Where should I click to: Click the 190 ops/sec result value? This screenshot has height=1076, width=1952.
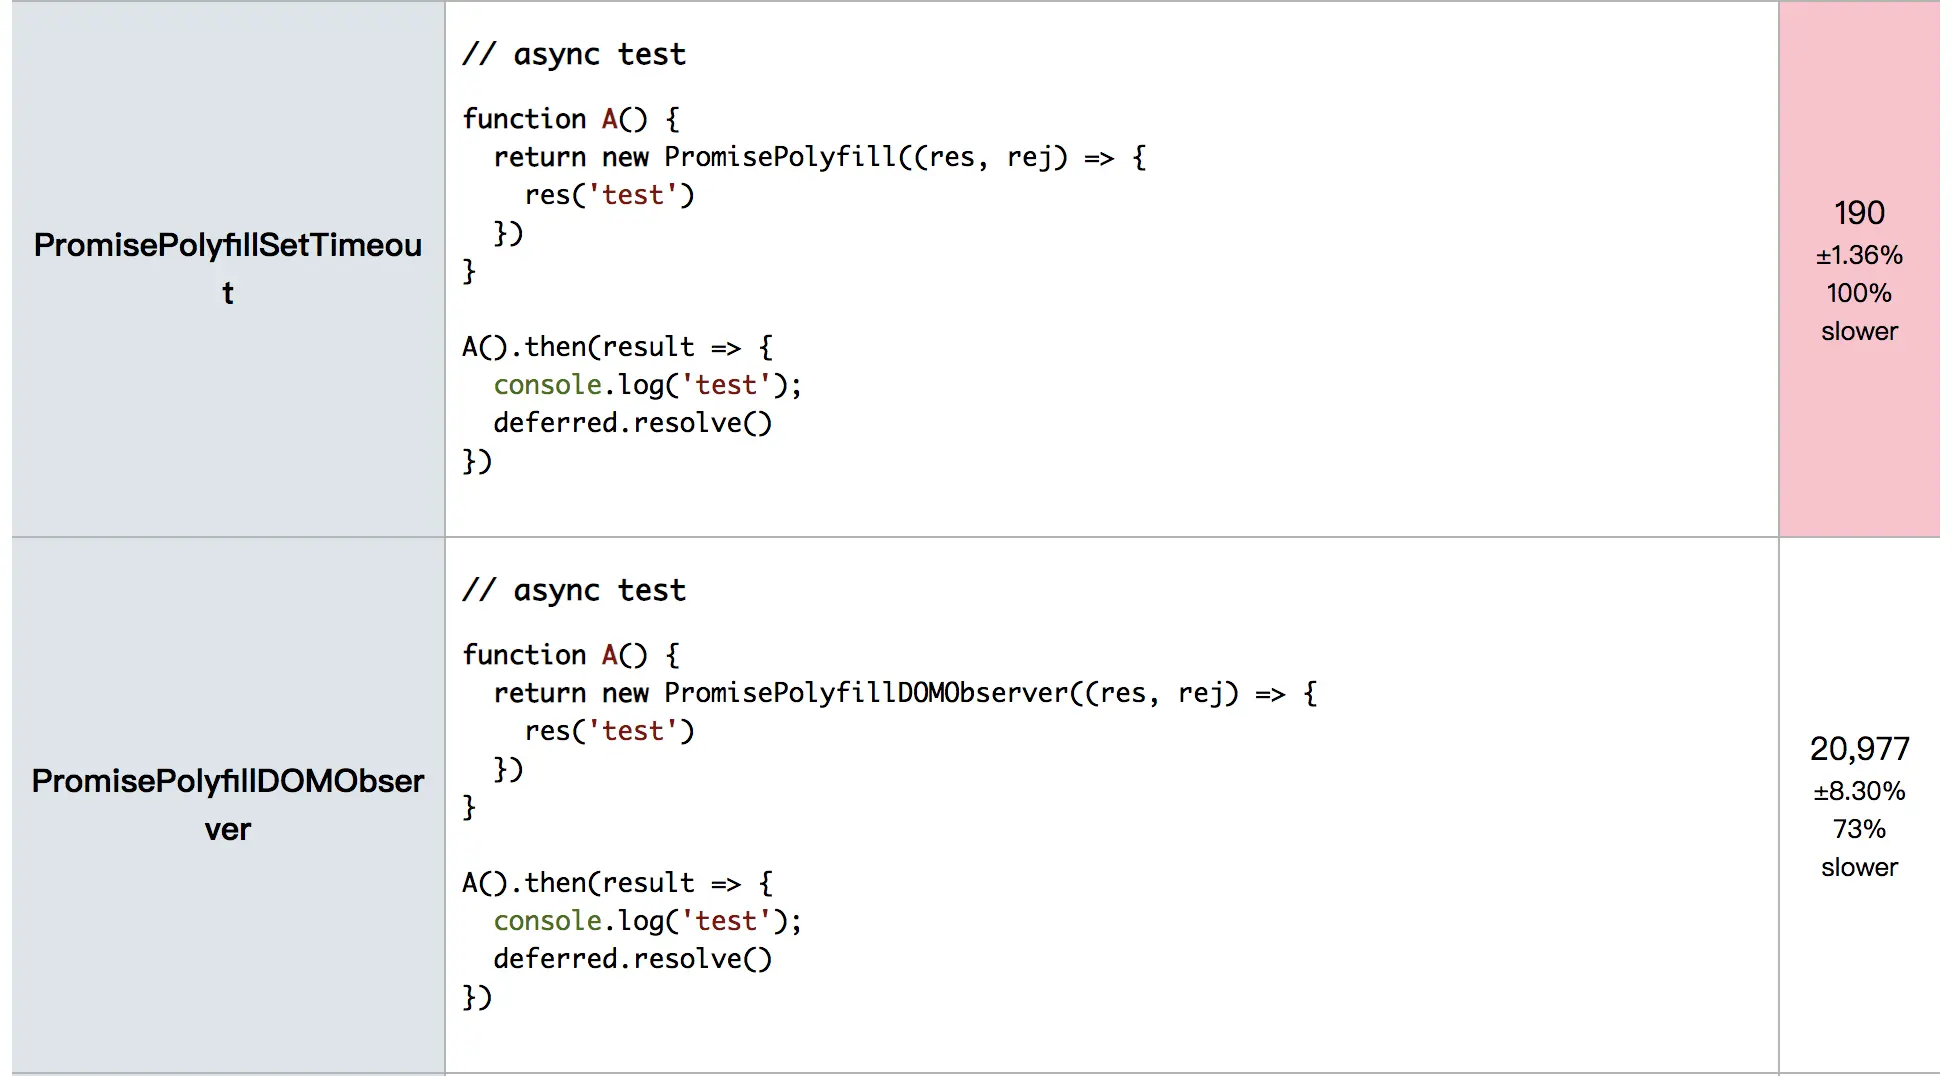(x=1859, y=213)
